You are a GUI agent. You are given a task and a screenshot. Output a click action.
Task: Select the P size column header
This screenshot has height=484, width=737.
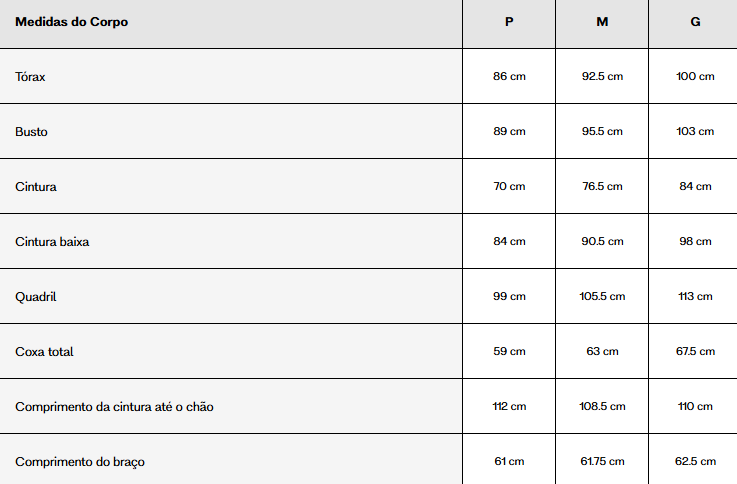(509, 22)
